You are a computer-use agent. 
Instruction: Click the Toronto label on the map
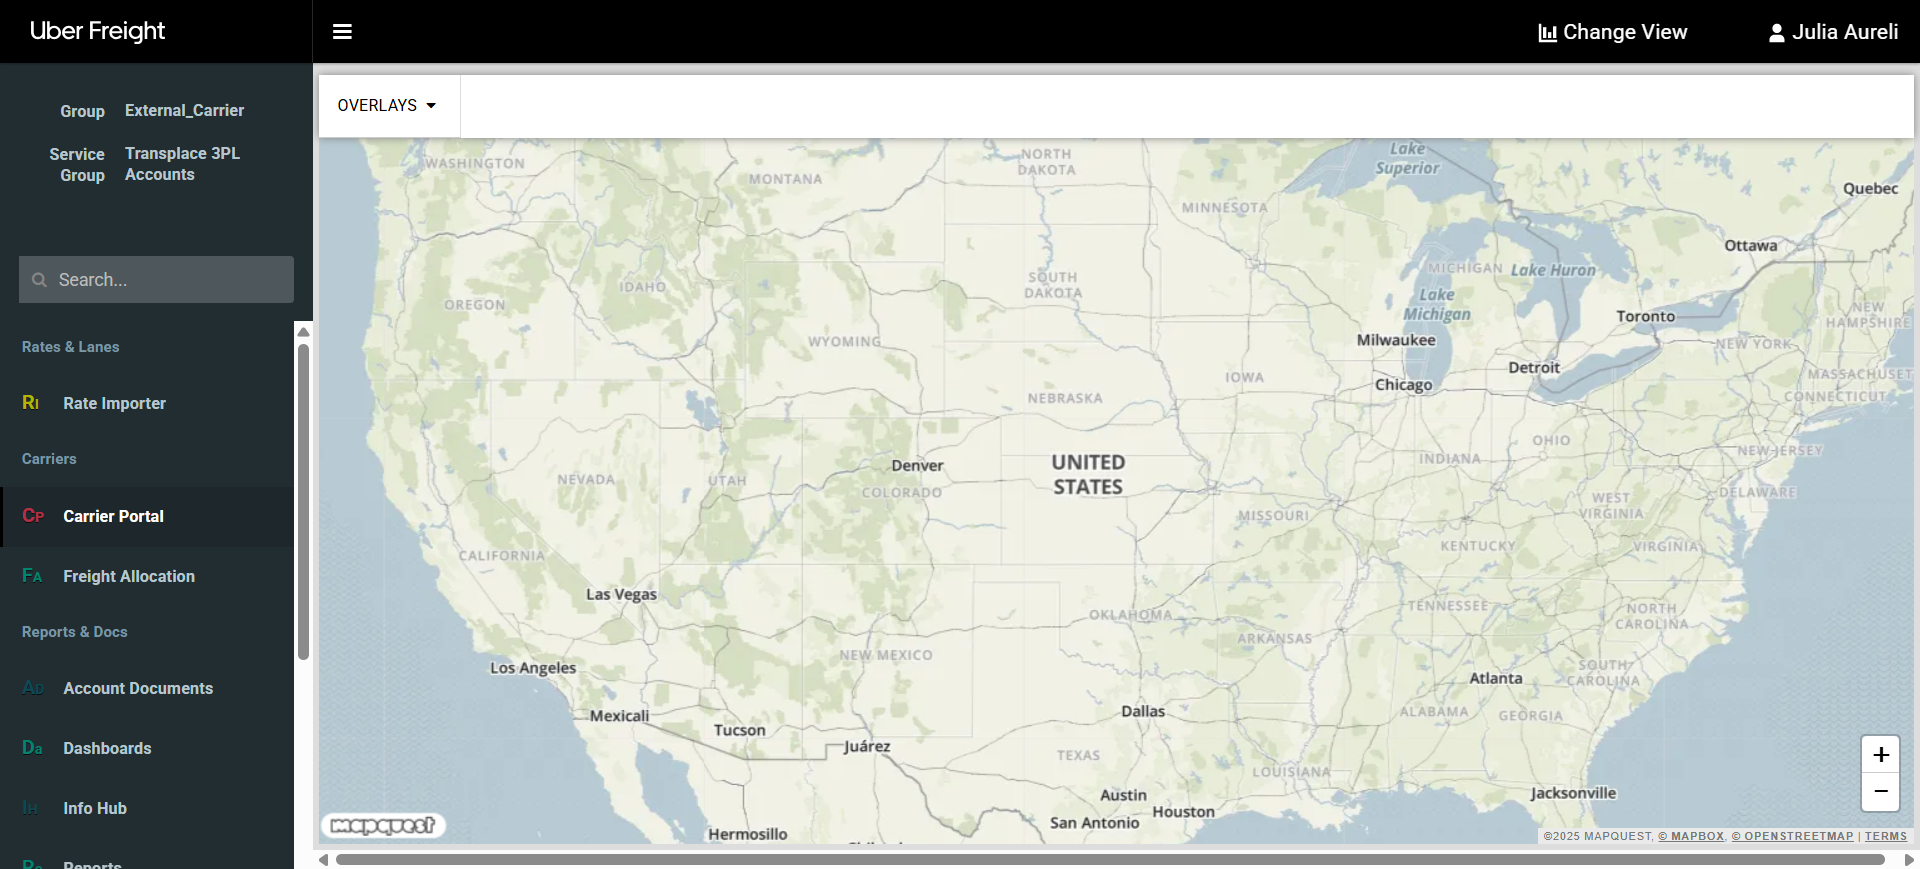(1645, 316)
